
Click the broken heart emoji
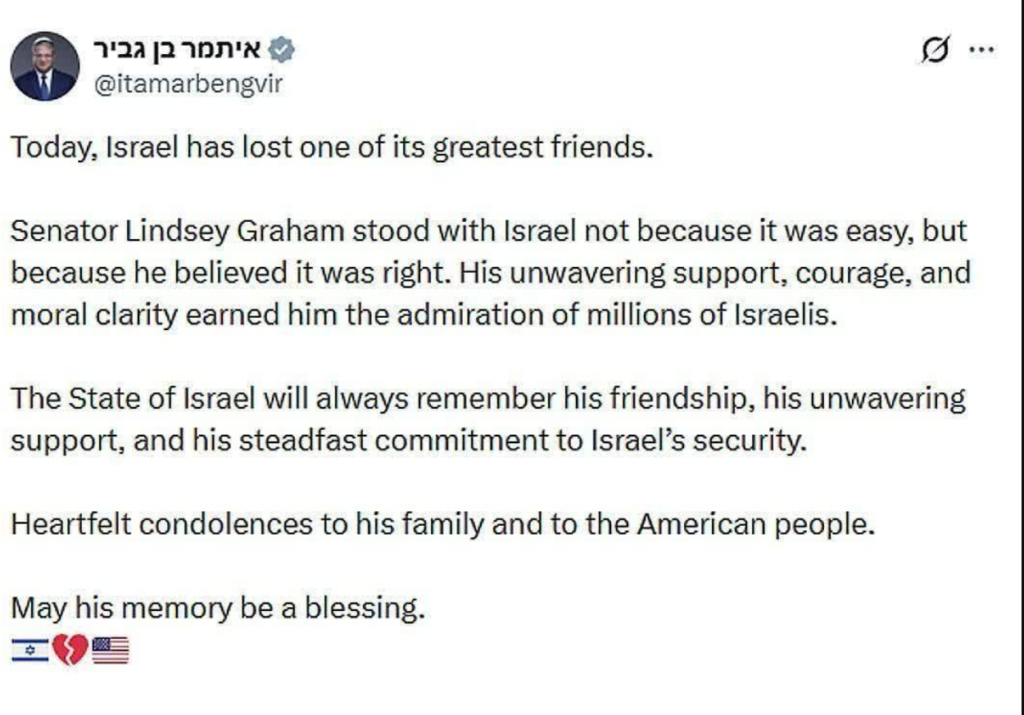pyautogui.click(x=70, y=650)
